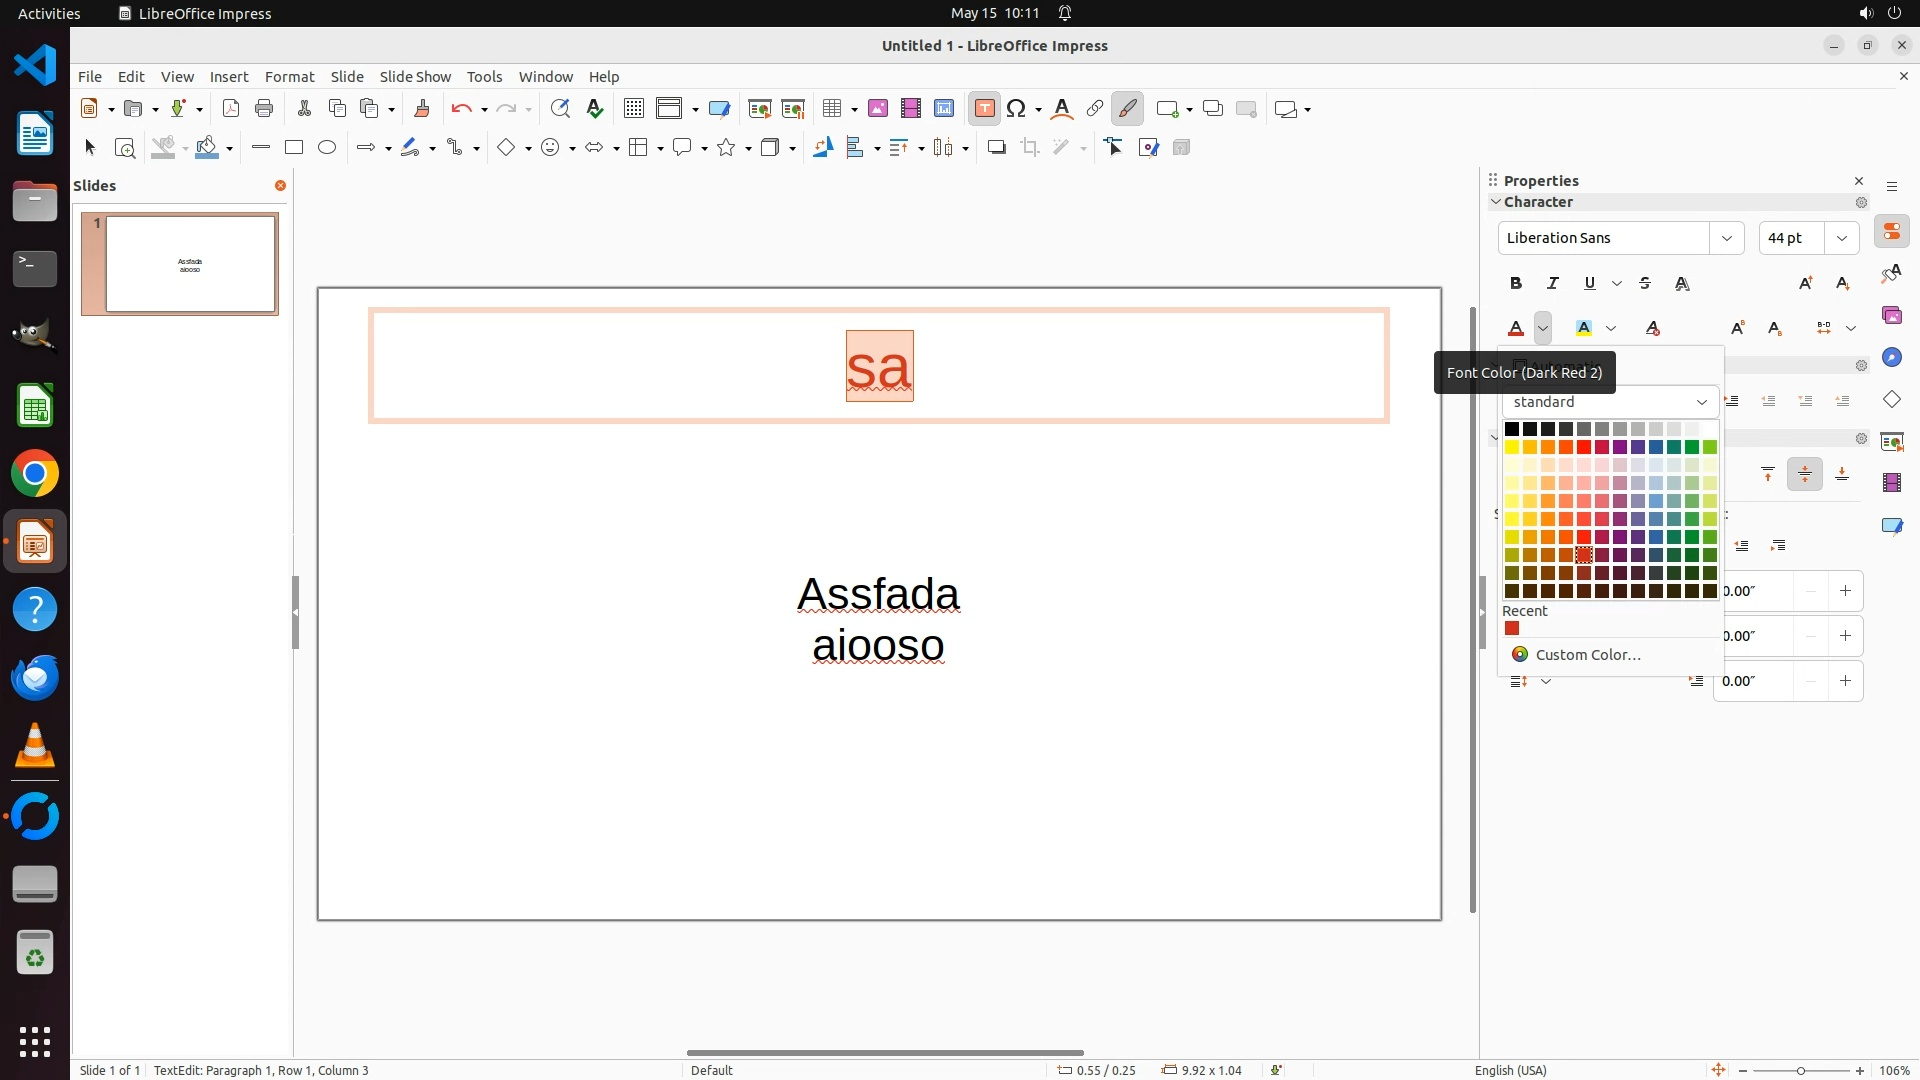The width and height of the screenshot is (1920, 1080).
Task: Click the Bold formatting icon
Action: pos(1516,284)
